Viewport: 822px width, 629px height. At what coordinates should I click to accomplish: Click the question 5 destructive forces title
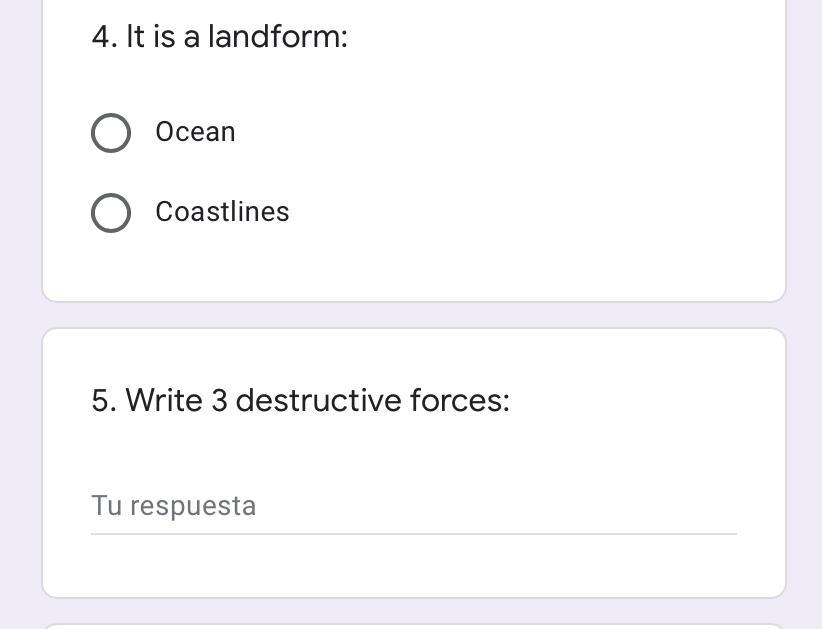pyautogui.click(x=300, y=401)
